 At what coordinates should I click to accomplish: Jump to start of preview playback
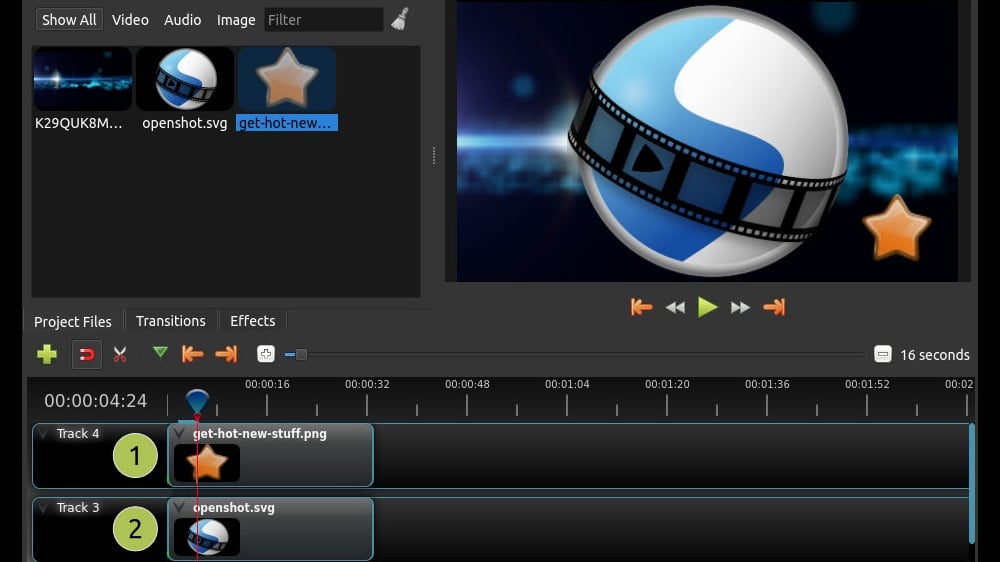click(641, 307)
